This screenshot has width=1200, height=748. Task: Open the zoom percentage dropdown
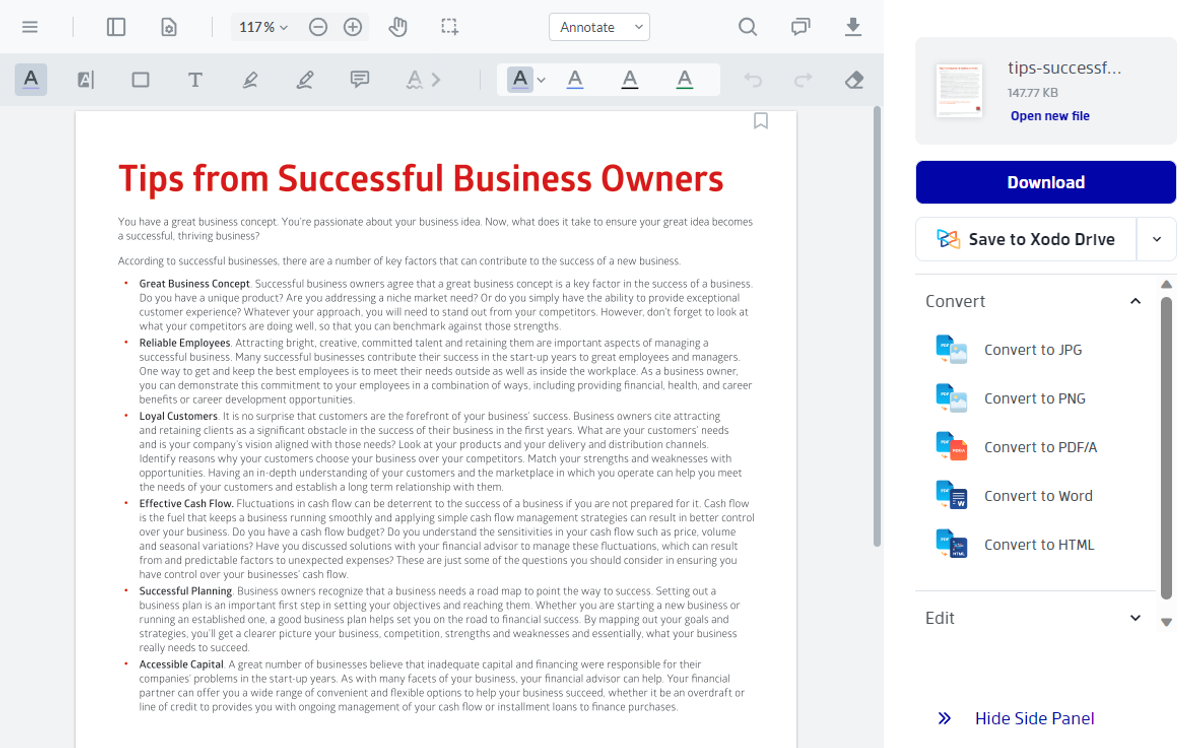tap(263, 27)
